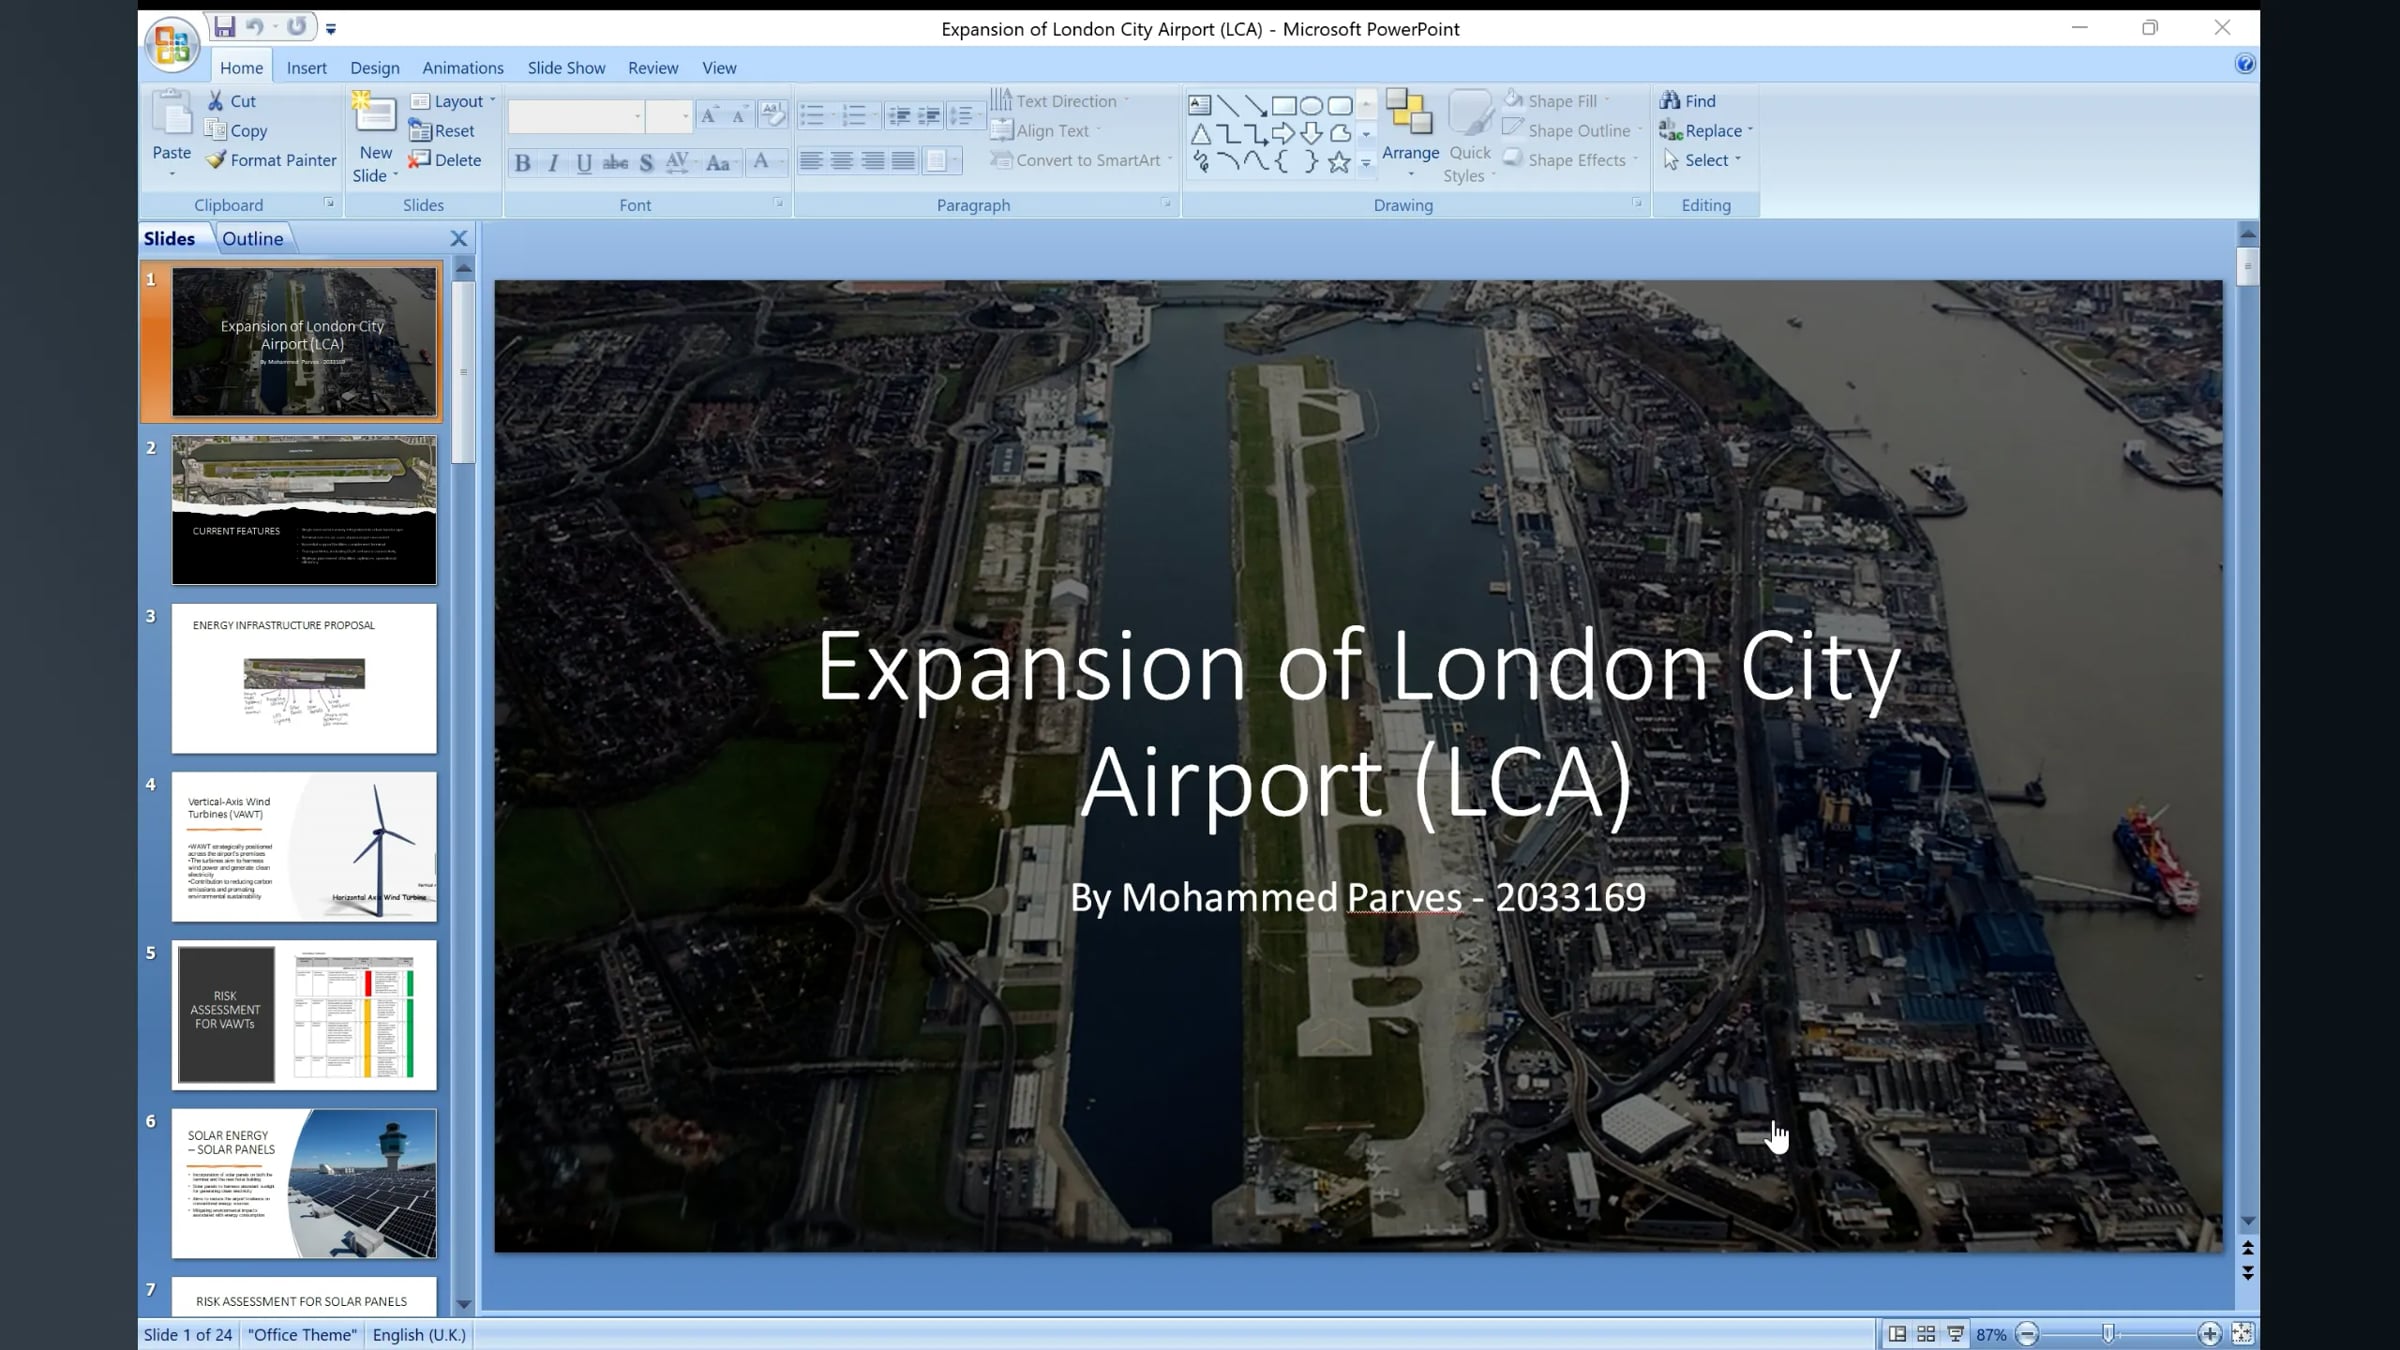2400x1350 pixels.
Task: Click the Office Button logo
Action: tap(172, 45)
